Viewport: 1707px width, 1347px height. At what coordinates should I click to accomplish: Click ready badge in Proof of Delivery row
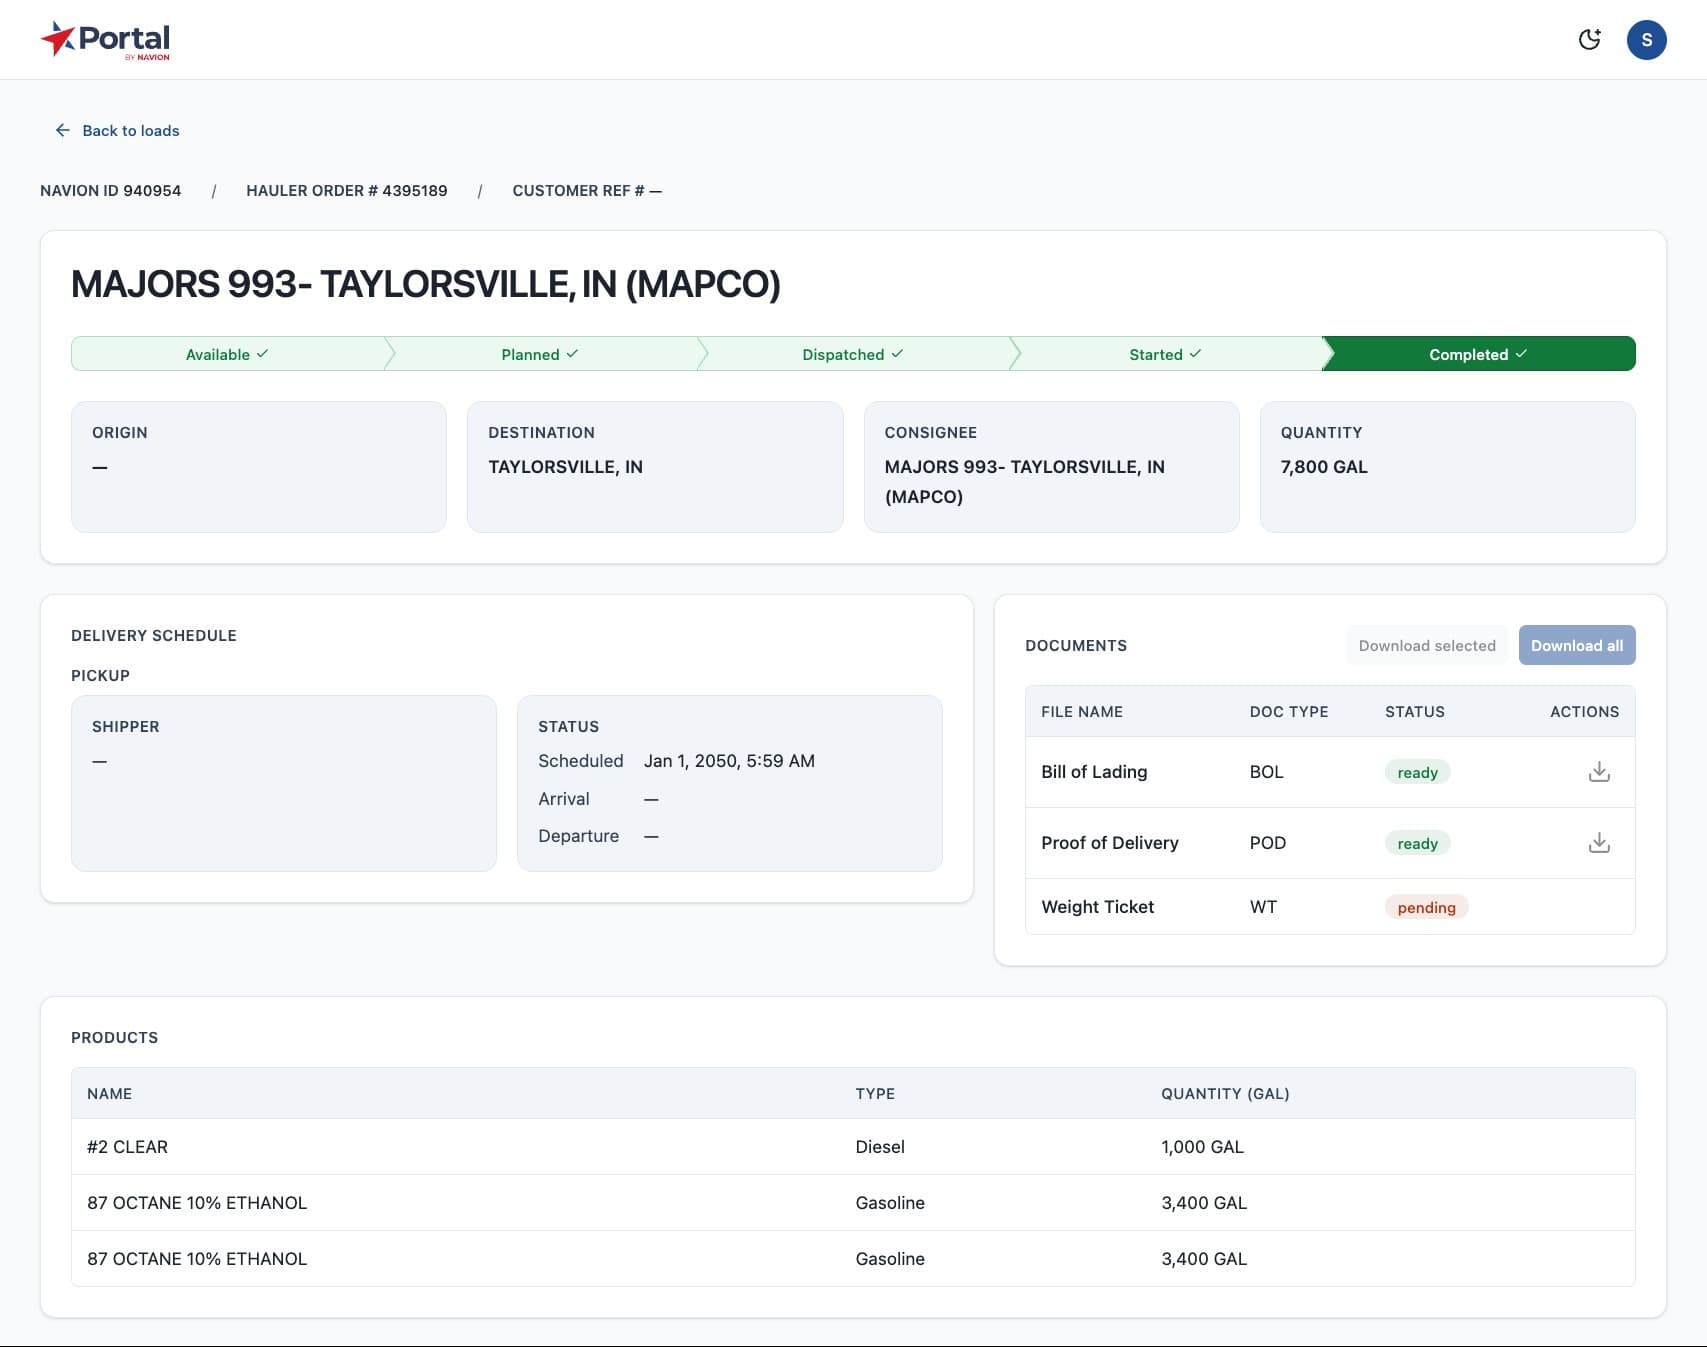point(1417,843)
